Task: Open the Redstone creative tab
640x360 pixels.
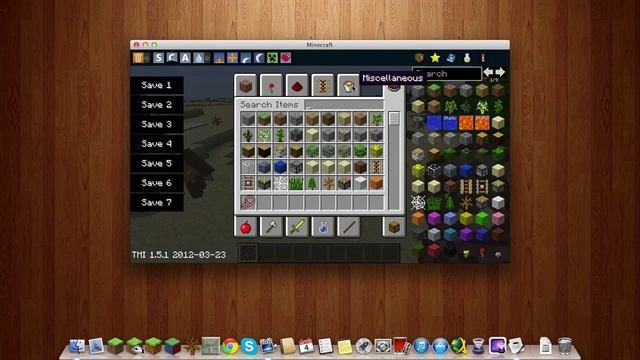Action: [297, 85]
